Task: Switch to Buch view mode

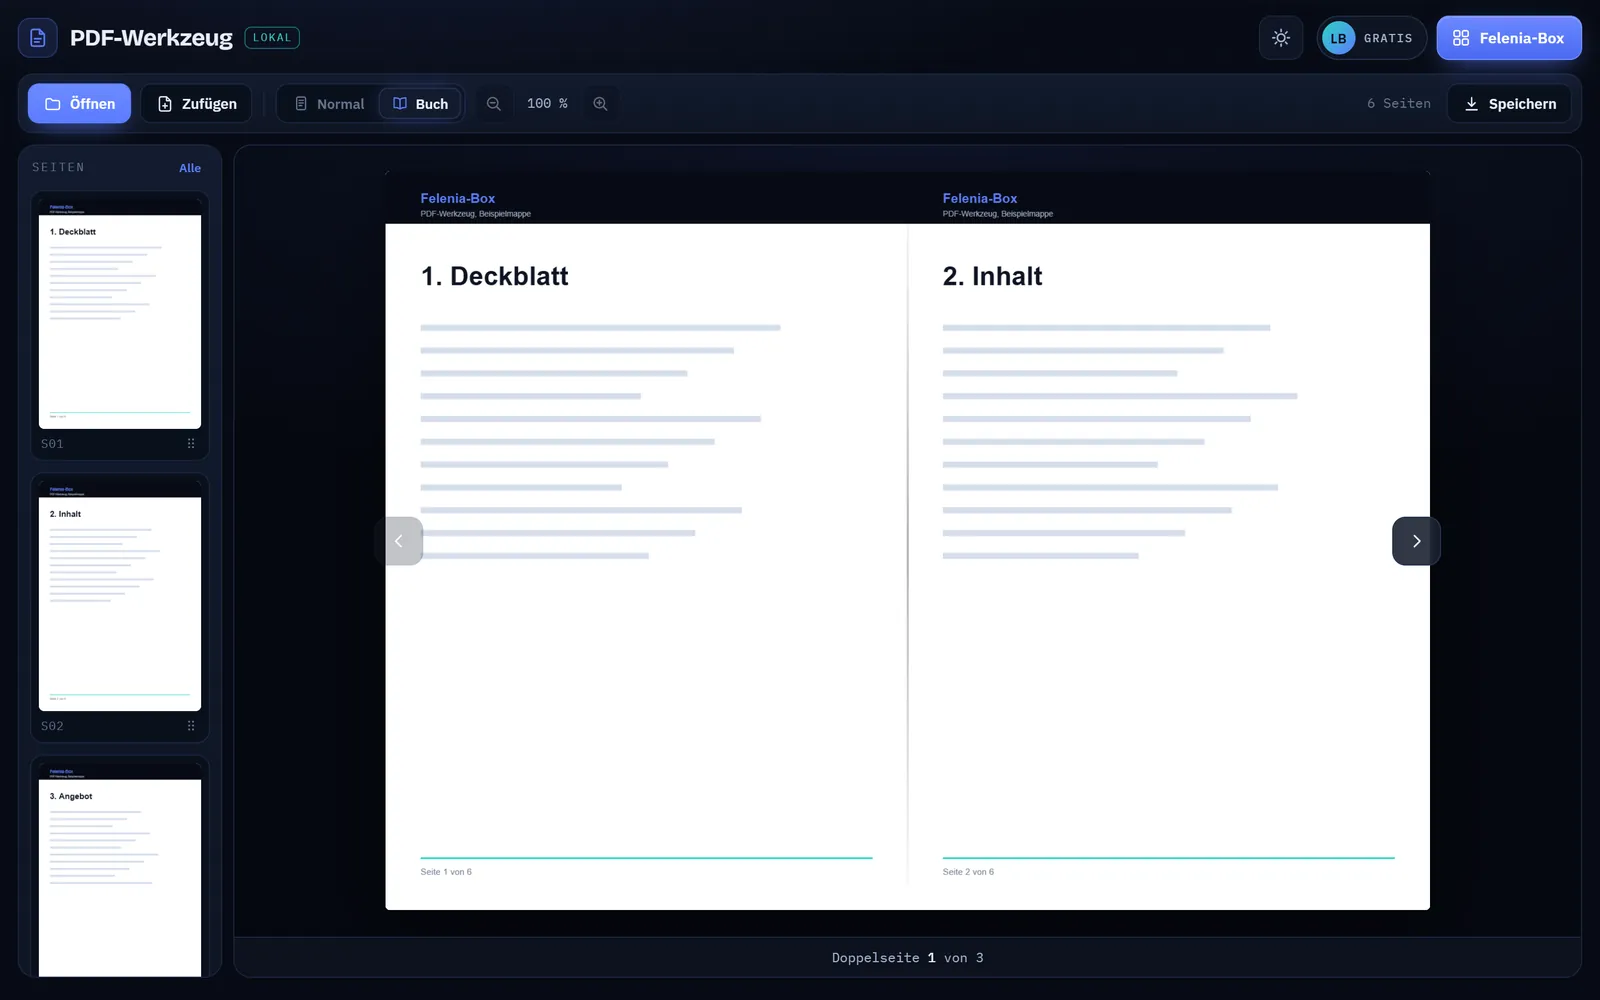Action: click(x=420, y=103)
